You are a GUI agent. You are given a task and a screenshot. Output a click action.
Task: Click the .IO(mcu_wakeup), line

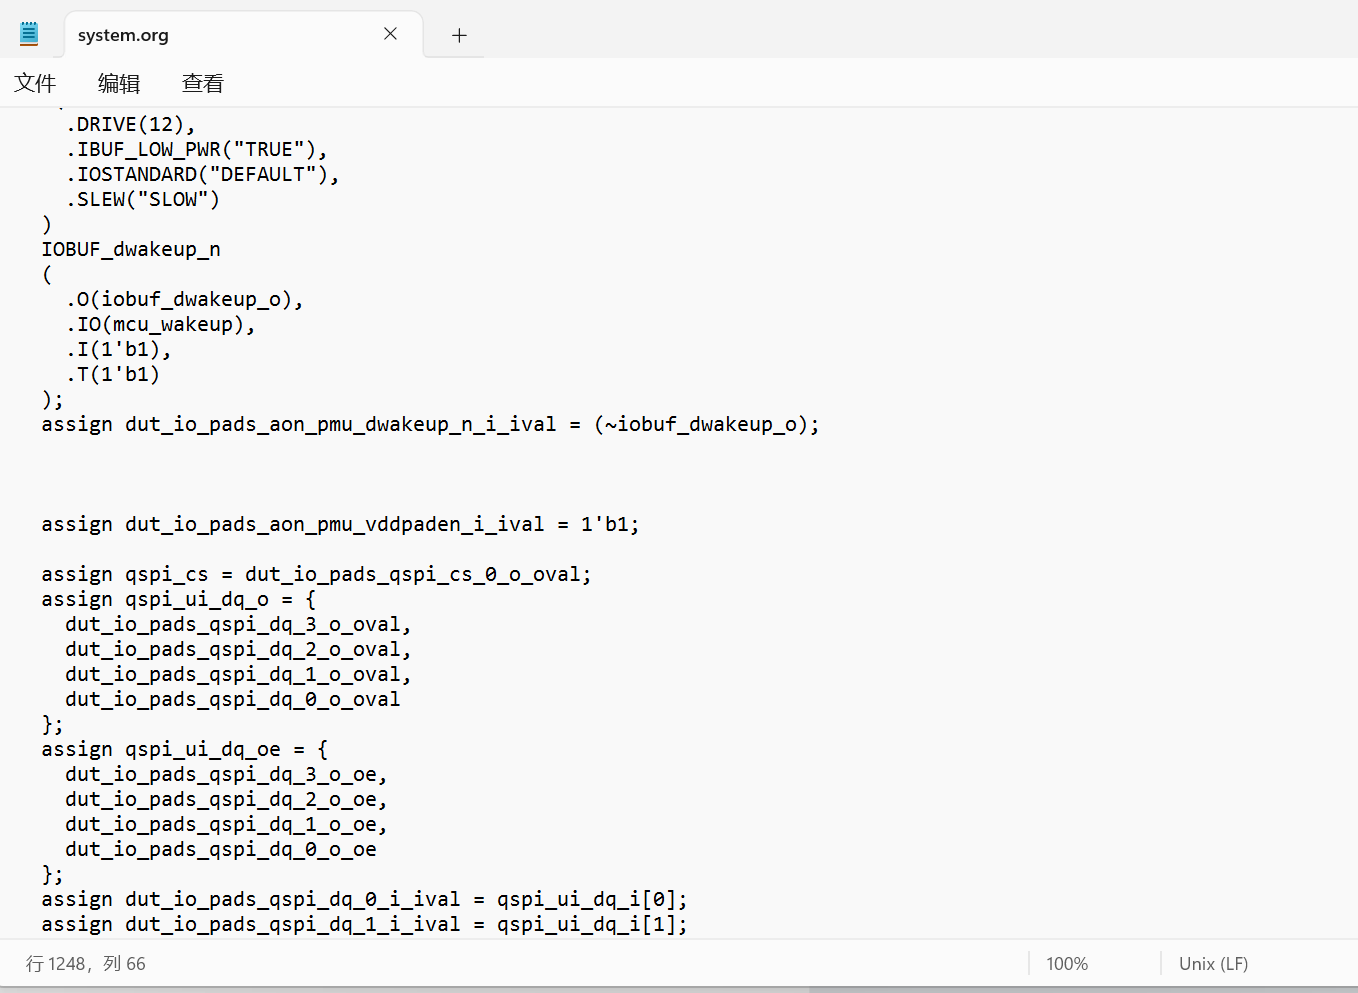tap(161, 324)
